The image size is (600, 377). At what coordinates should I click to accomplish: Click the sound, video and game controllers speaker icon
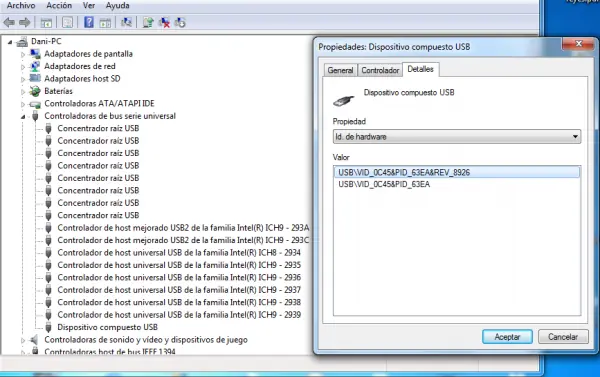click(34, 339)
